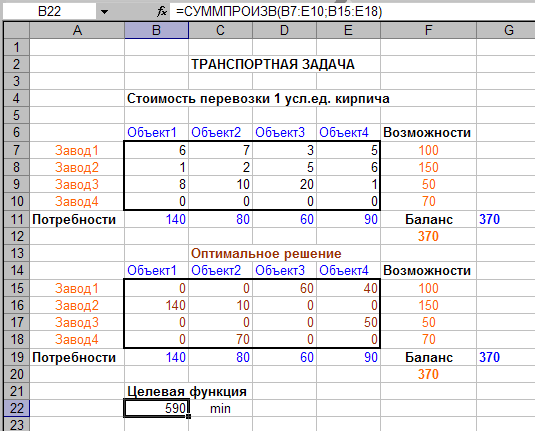This screenshot has width=535, height=431.
Task: Select column C header
Action: tap(220, 30)
